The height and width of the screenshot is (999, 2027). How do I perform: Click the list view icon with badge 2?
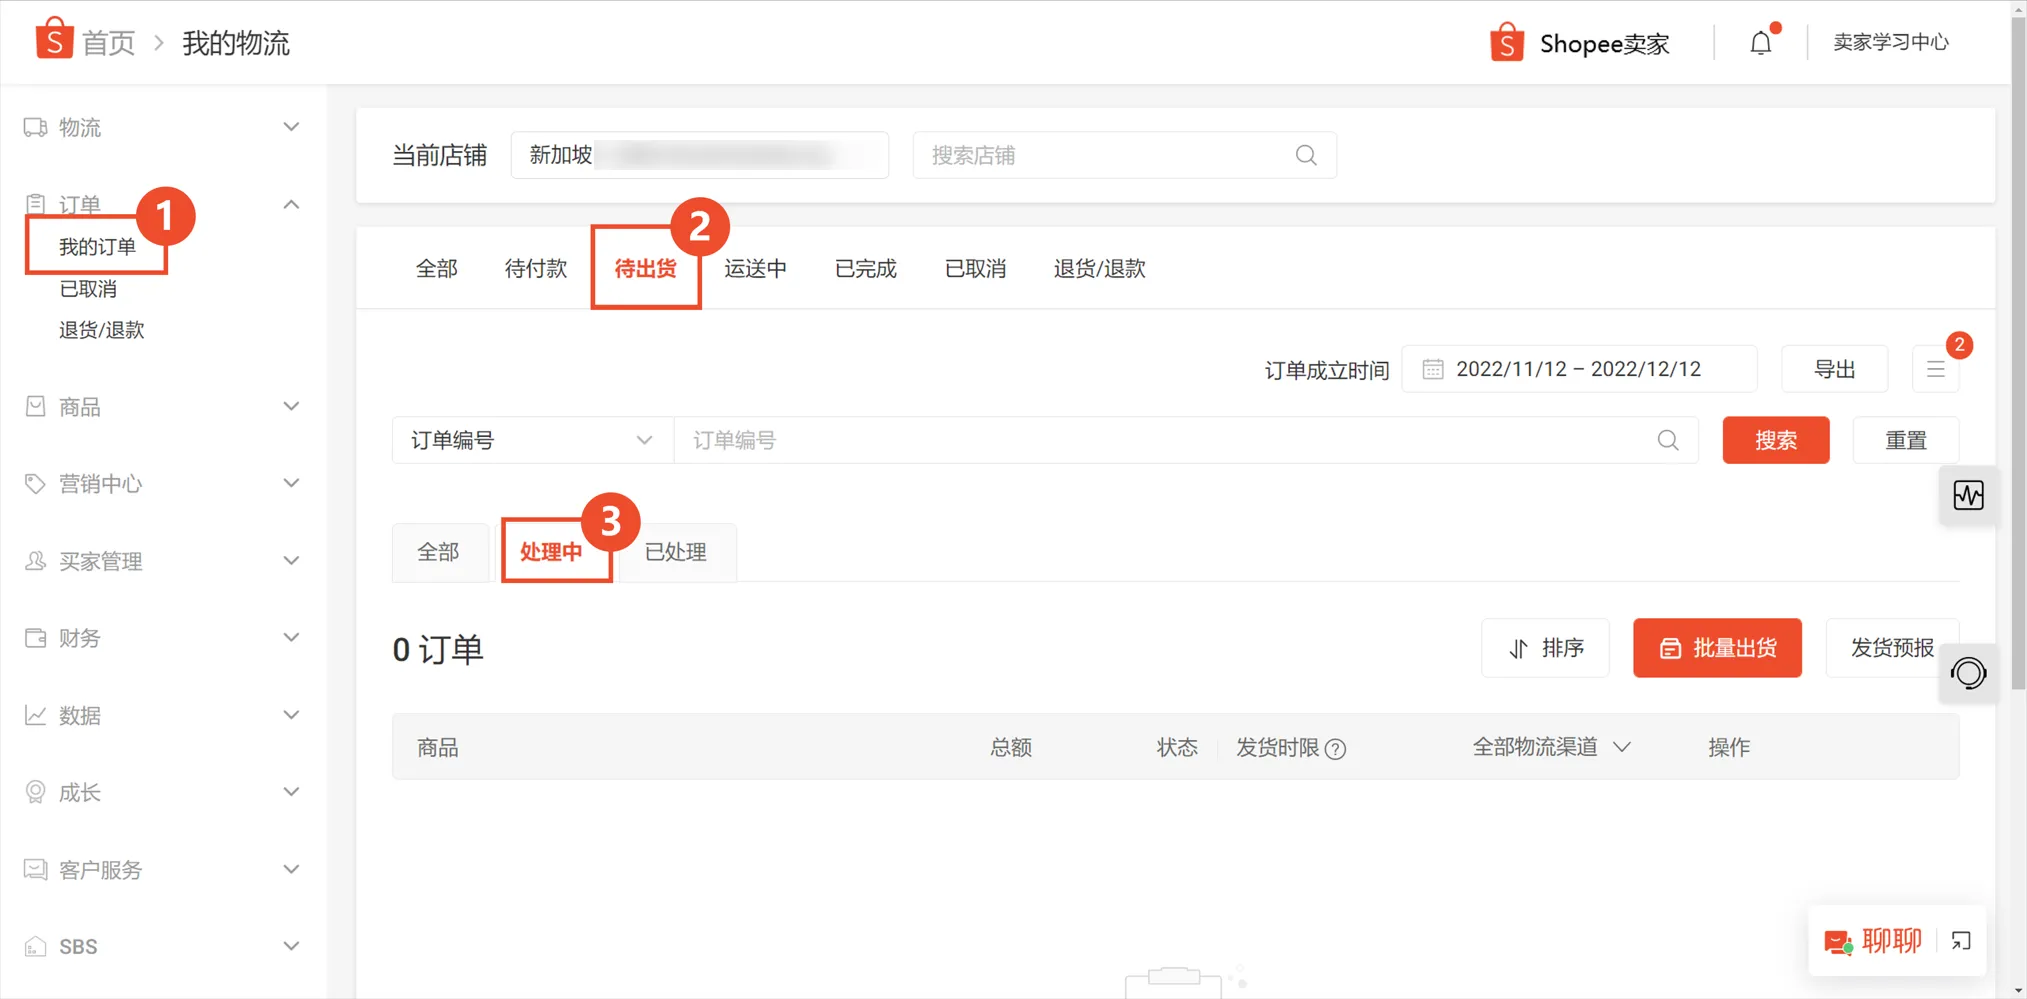click(x=1936, y=368)
